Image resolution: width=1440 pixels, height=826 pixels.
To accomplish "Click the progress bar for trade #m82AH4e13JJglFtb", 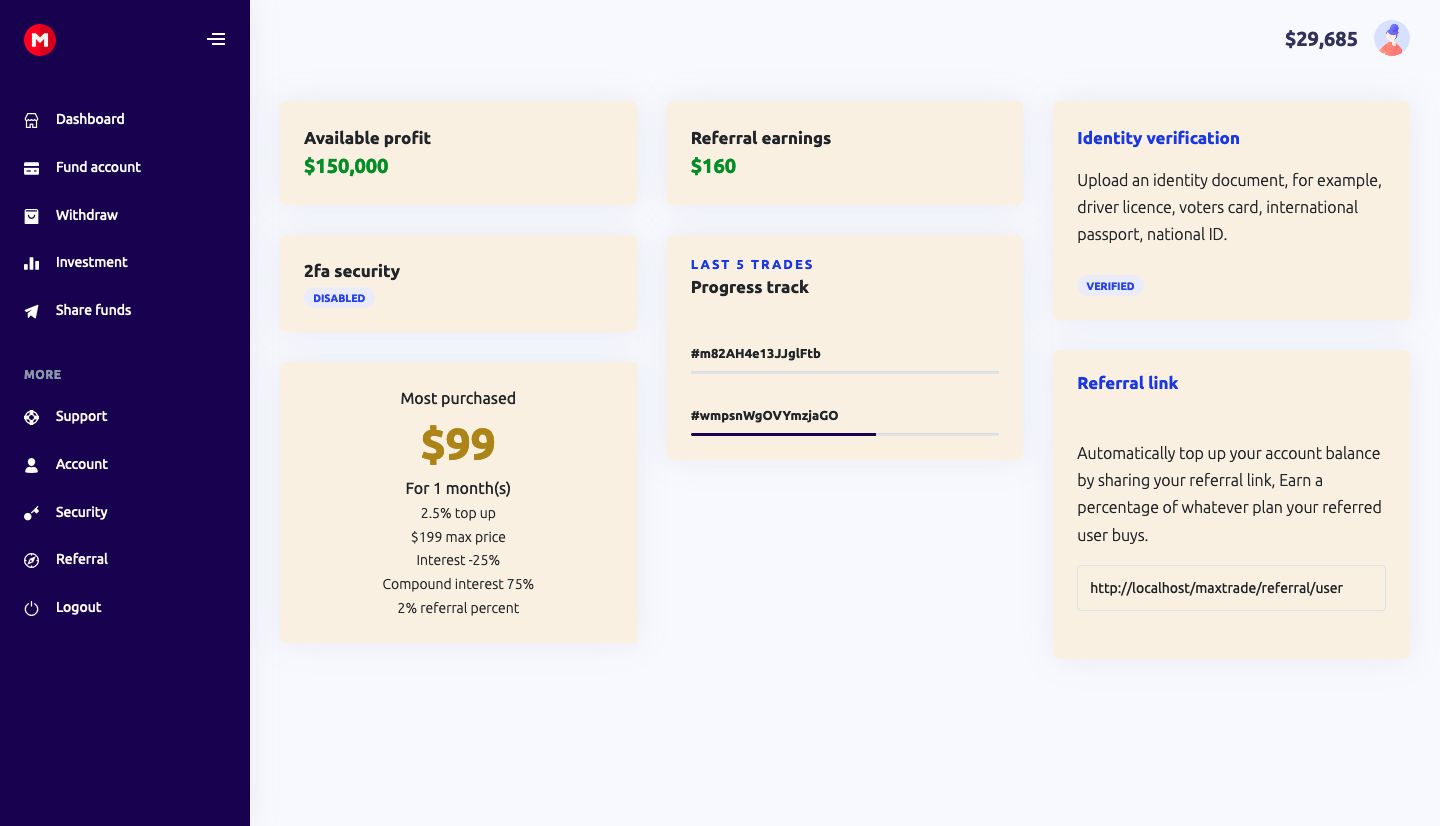I will pos(844,372).
